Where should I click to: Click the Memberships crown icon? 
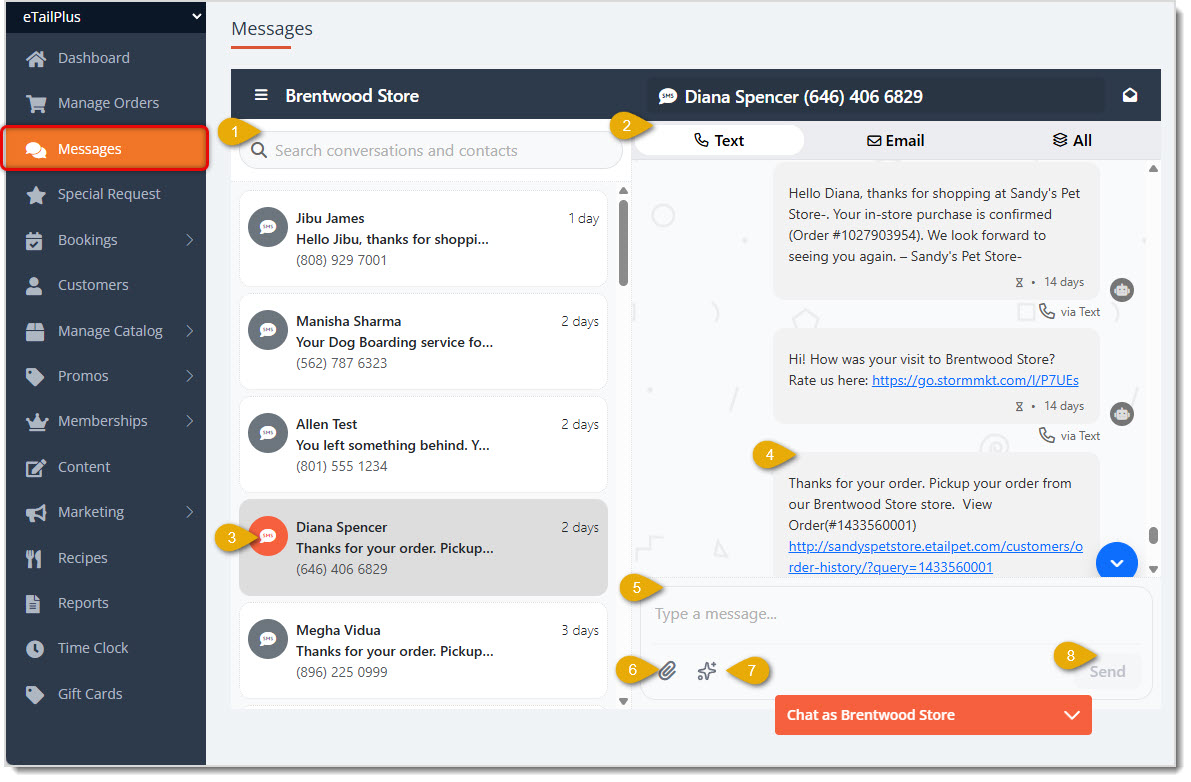point(36,421)
